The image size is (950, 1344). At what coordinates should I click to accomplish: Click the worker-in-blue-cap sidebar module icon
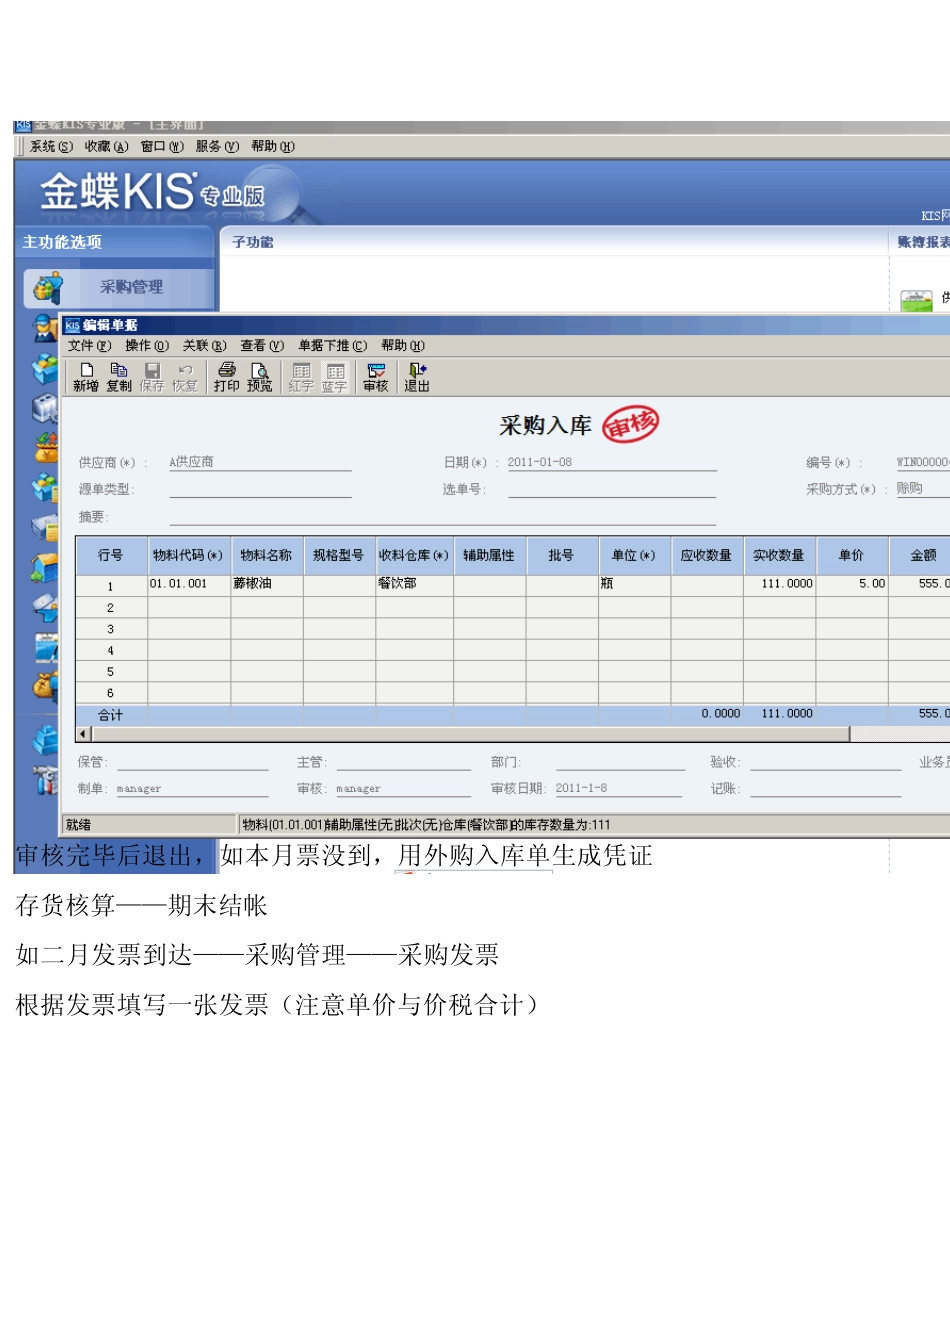[44, 328]
